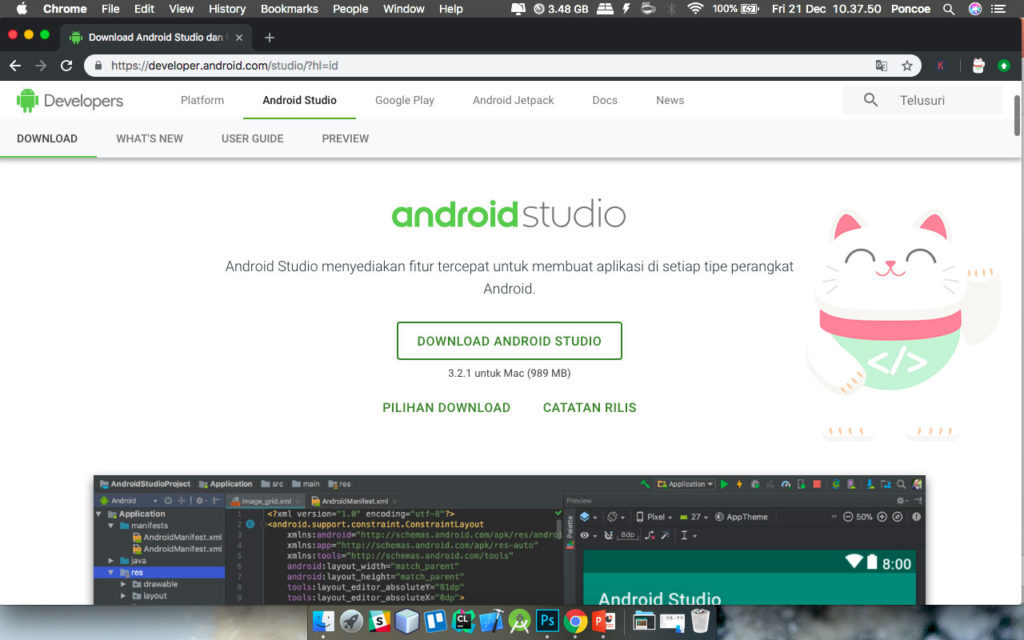This screenshot has height=640, width=1024.
Task: Launch CLion from the Dock
Action: click(464, 621)
